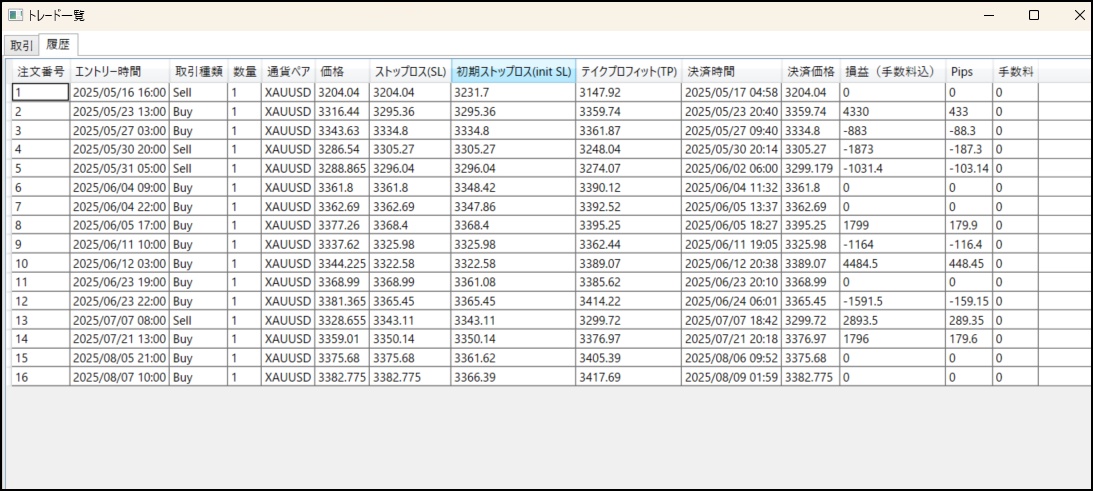
Task: Click the 通貨ペア column header
Action: pyautogui.click(x=288, y=72)
